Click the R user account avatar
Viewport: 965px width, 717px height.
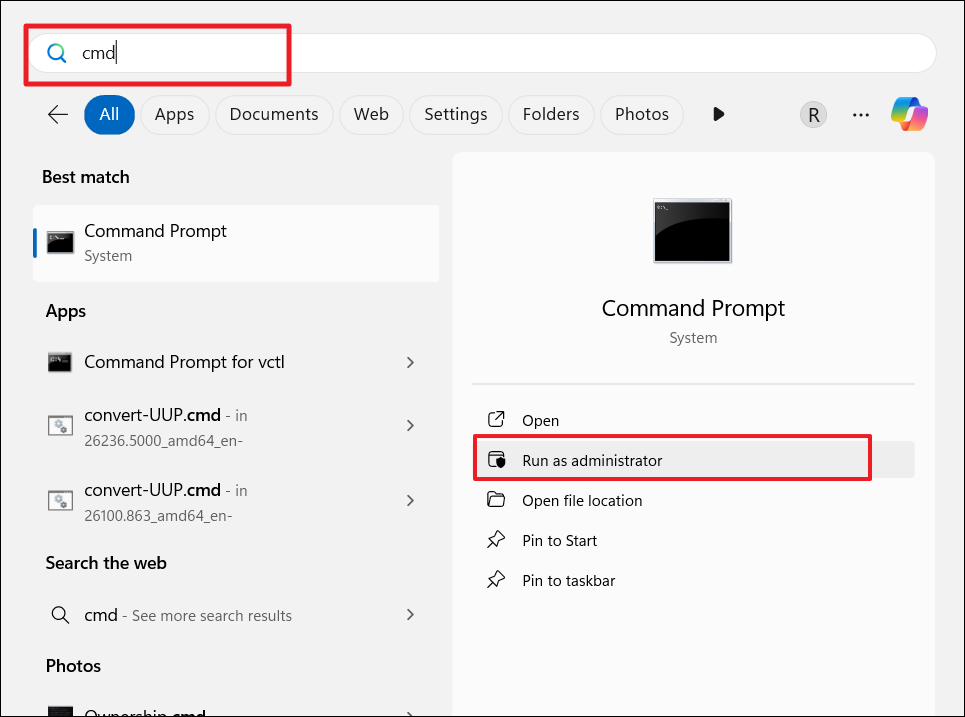813,115
